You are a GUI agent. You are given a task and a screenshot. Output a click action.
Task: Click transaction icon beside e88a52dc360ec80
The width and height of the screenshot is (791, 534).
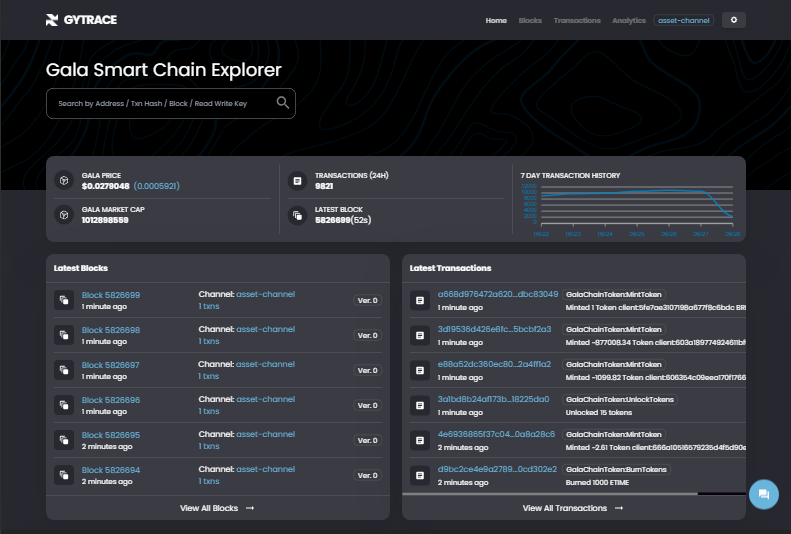(x=420, y=370)
